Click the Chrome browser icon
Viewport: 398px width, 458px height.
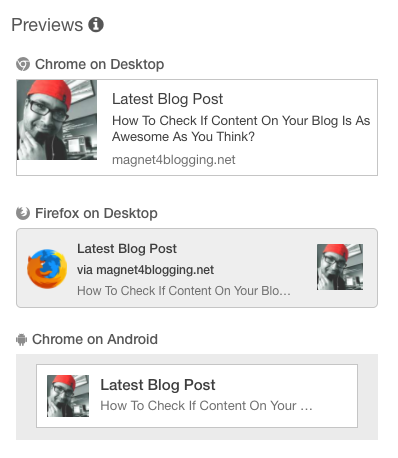coord(23,64)
